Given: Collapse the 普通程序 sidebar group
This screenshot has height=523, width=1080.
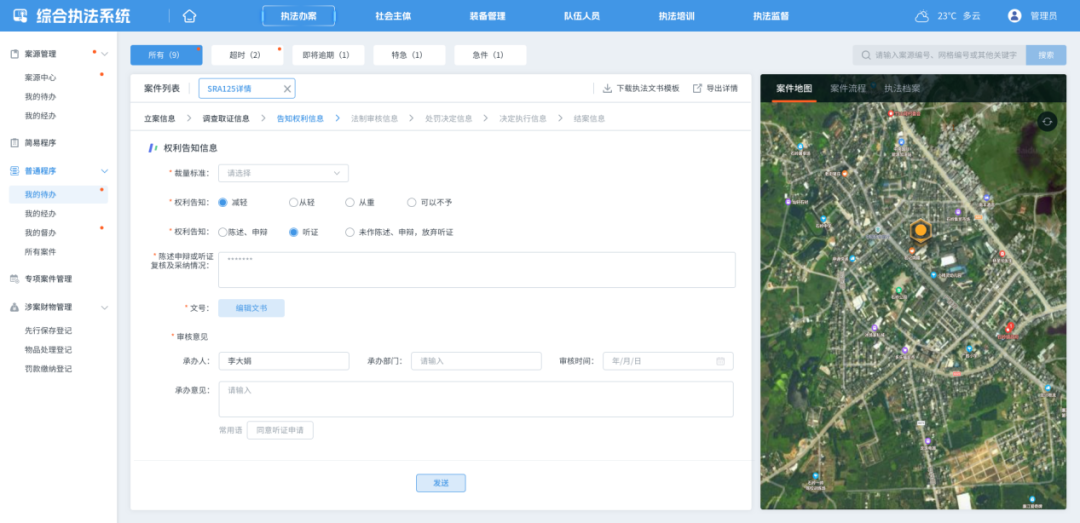Looking at the screenshot, I should (105, 171).
